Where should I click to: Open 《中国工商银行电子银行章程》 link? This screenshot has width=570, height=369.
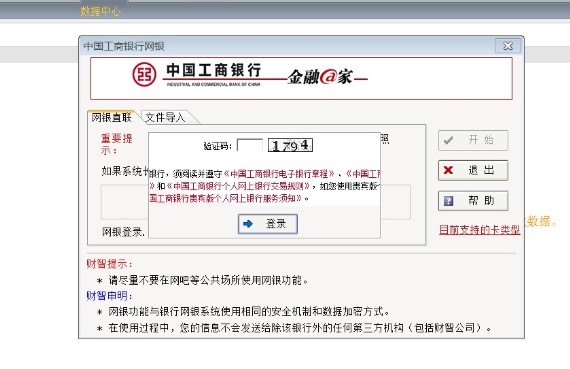(279, 174)
